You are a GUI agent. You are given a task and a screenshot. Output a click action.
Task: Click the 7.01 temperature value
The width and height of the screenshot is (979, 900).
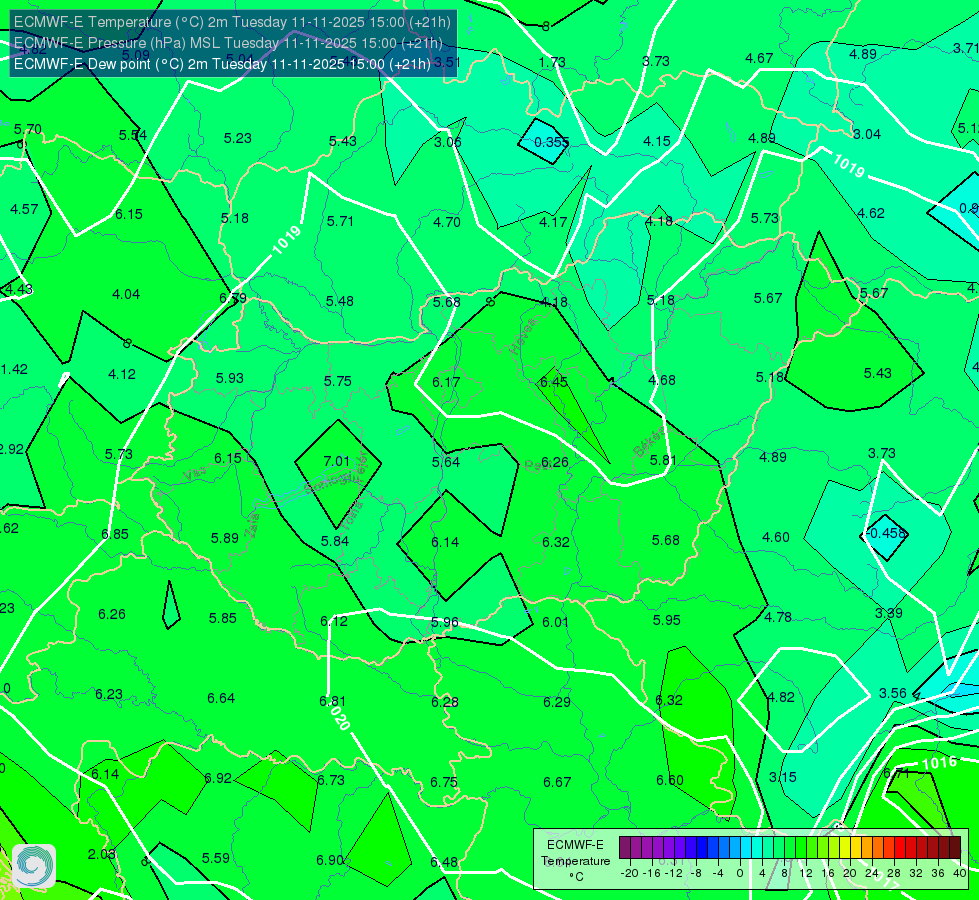tap(337, 461)
